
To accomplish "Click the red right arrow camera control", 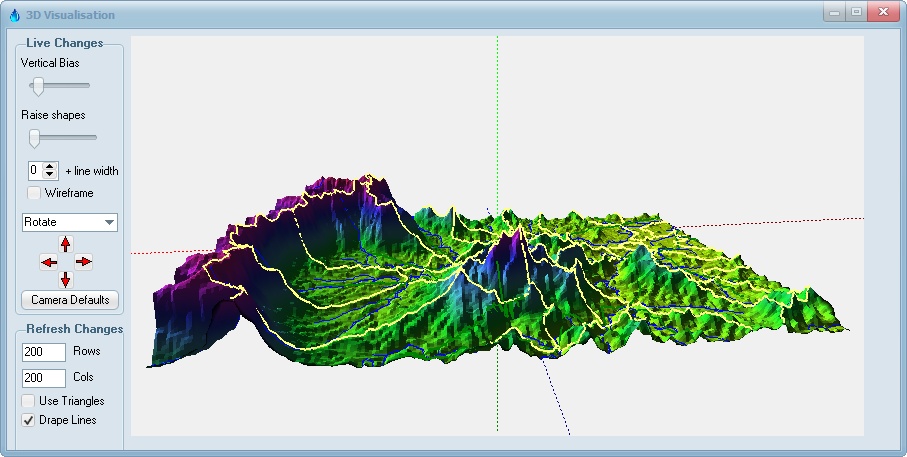I will point(83,262).
